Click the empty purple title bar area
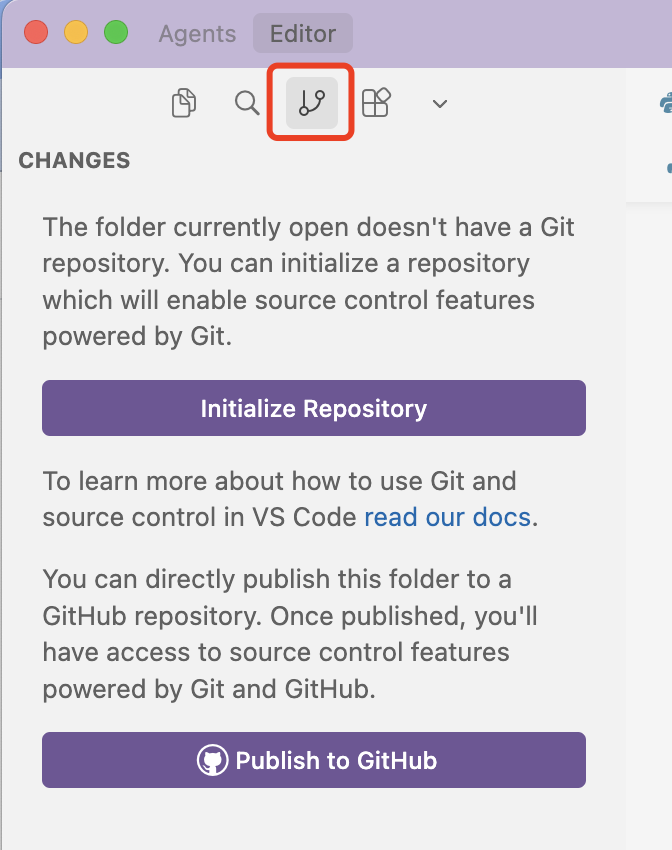 click(x=520, y=33)
